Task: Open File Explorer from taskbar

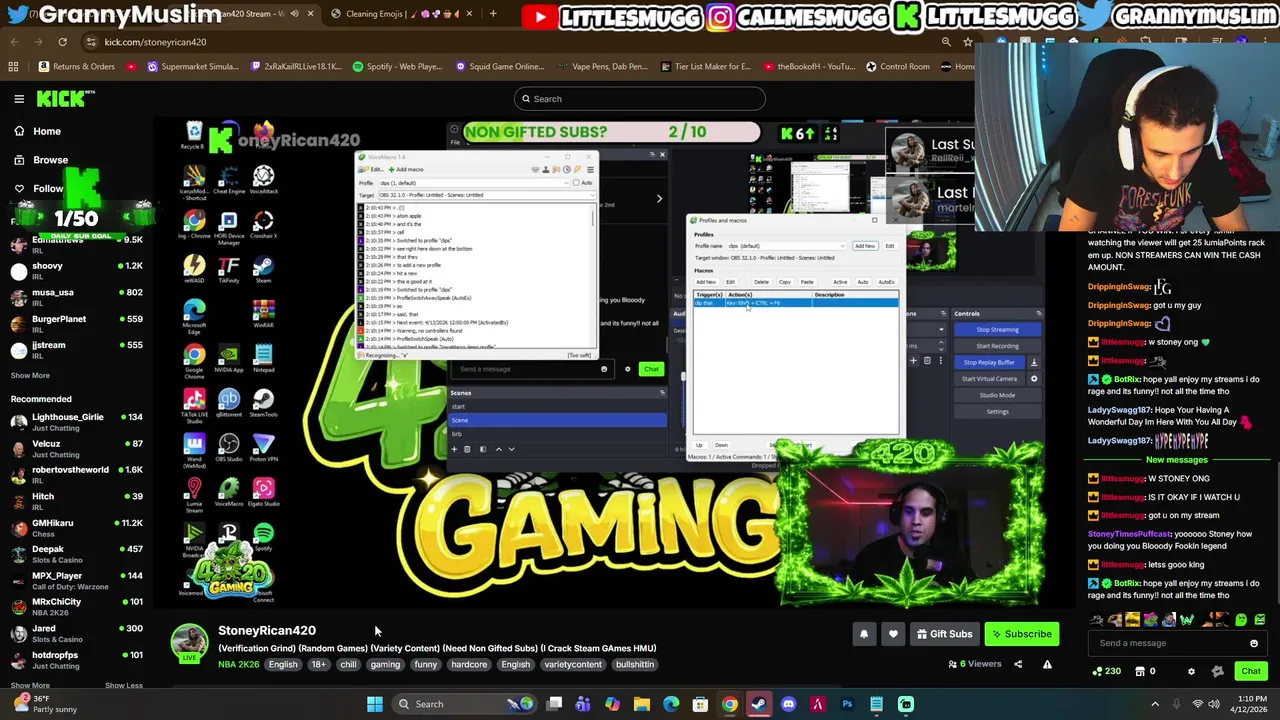Action: point(642,704)
